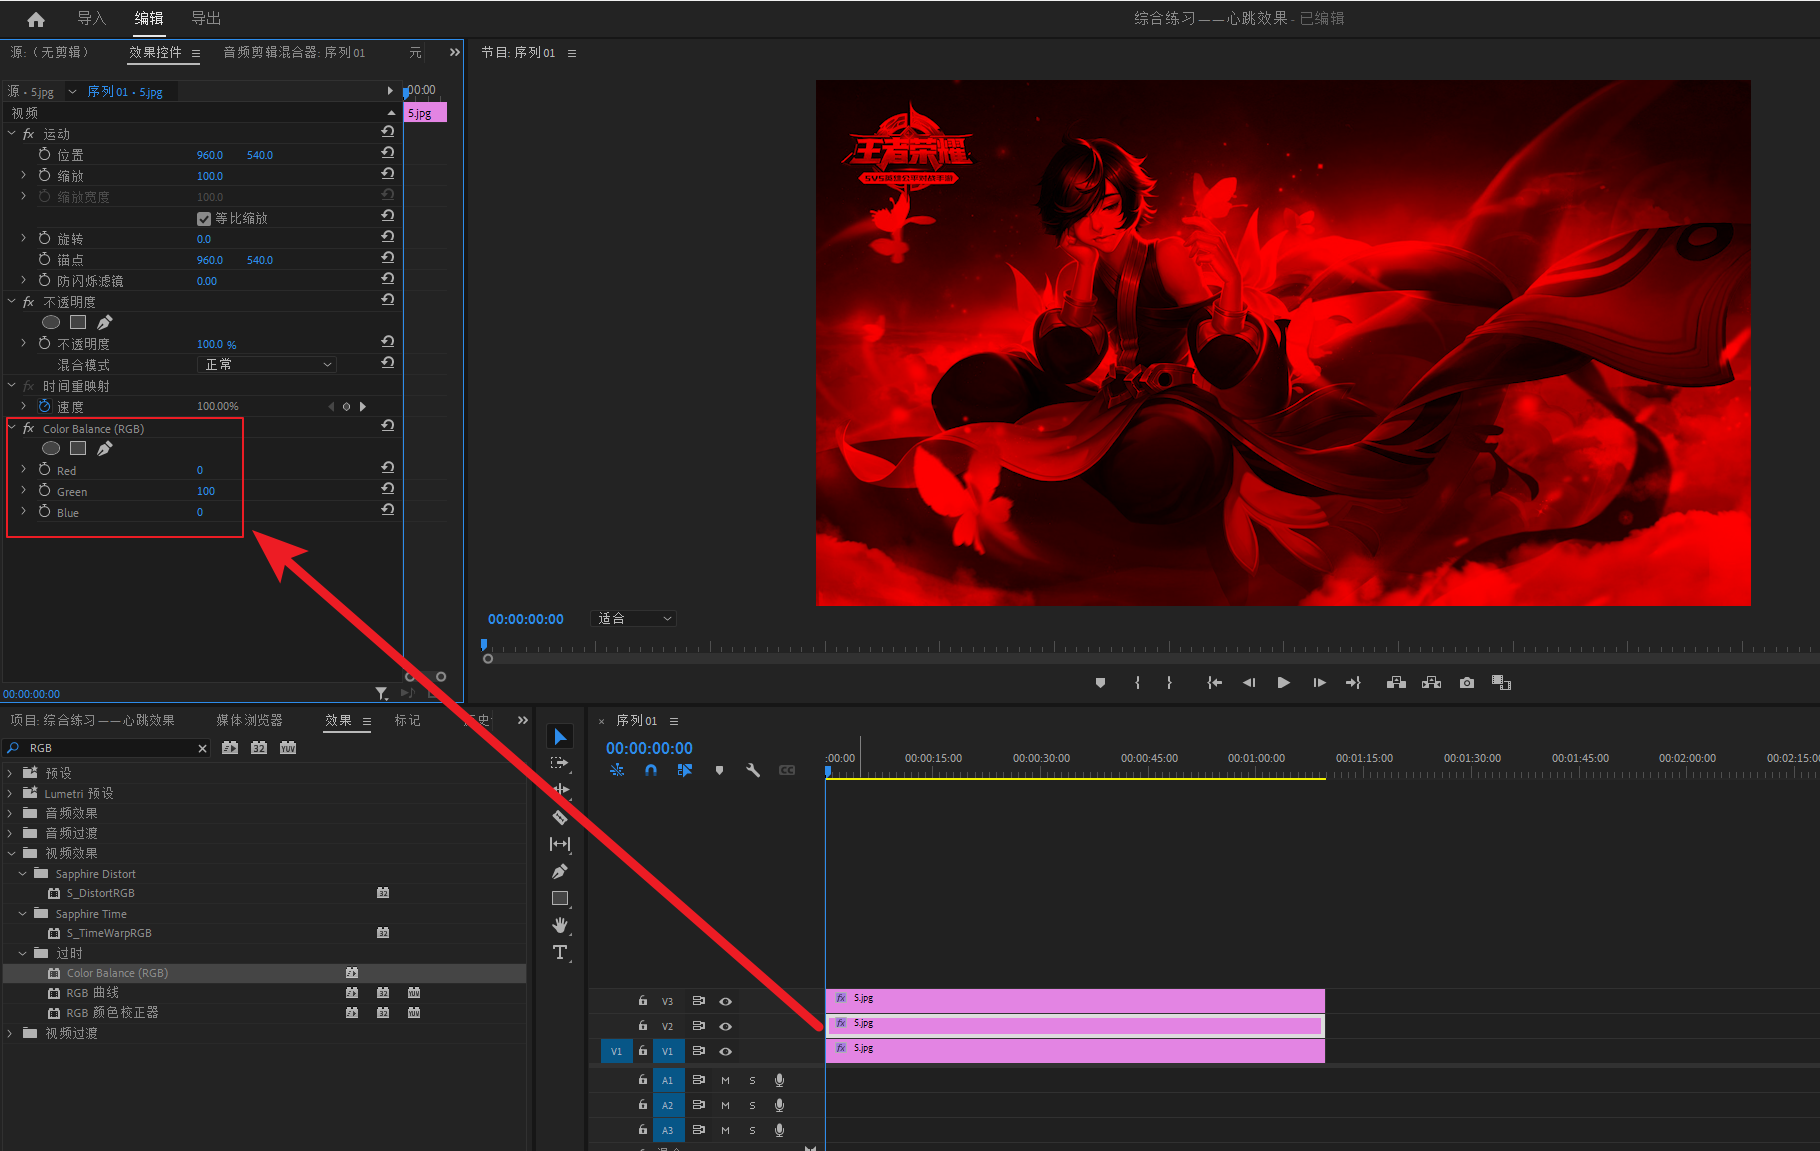The height and width of the screenshot is (1151, 1820).
Task: Select the Type tool
Action: pos(560,952)
